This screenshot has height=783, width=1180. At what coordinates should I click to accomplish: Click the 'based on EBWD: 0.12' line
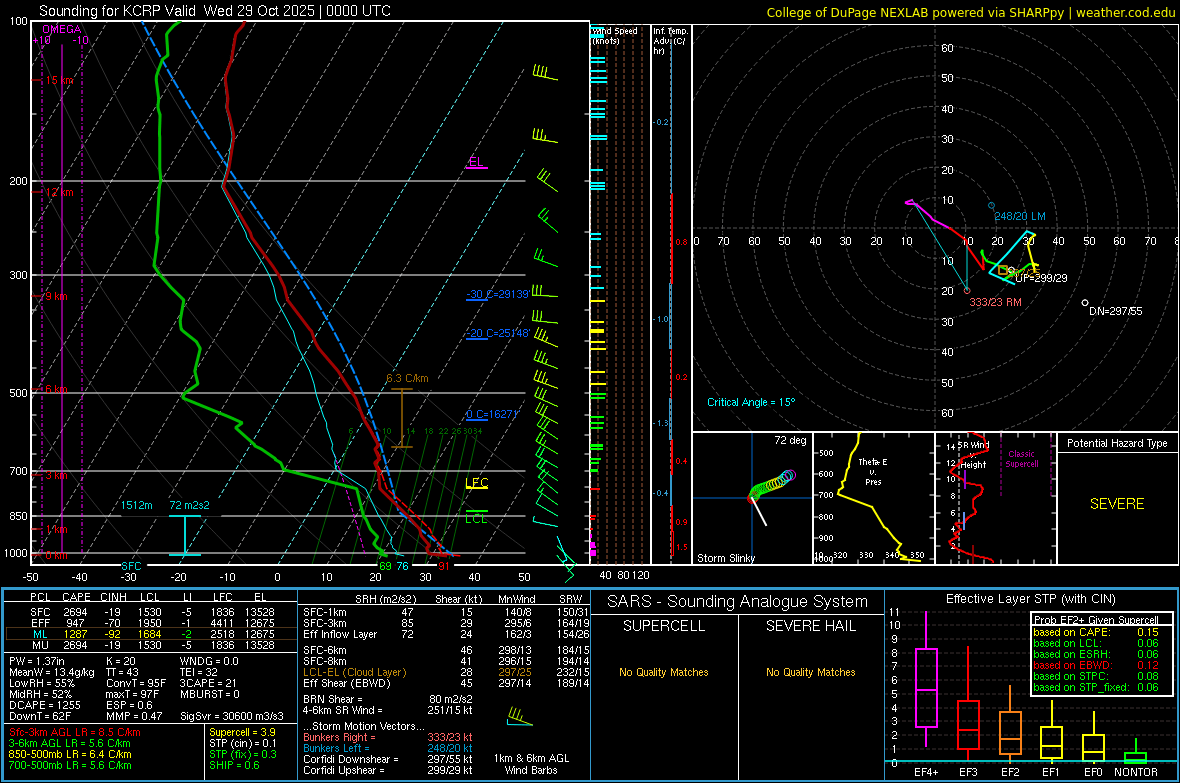pyautogui.click(x=1096, y=665)
